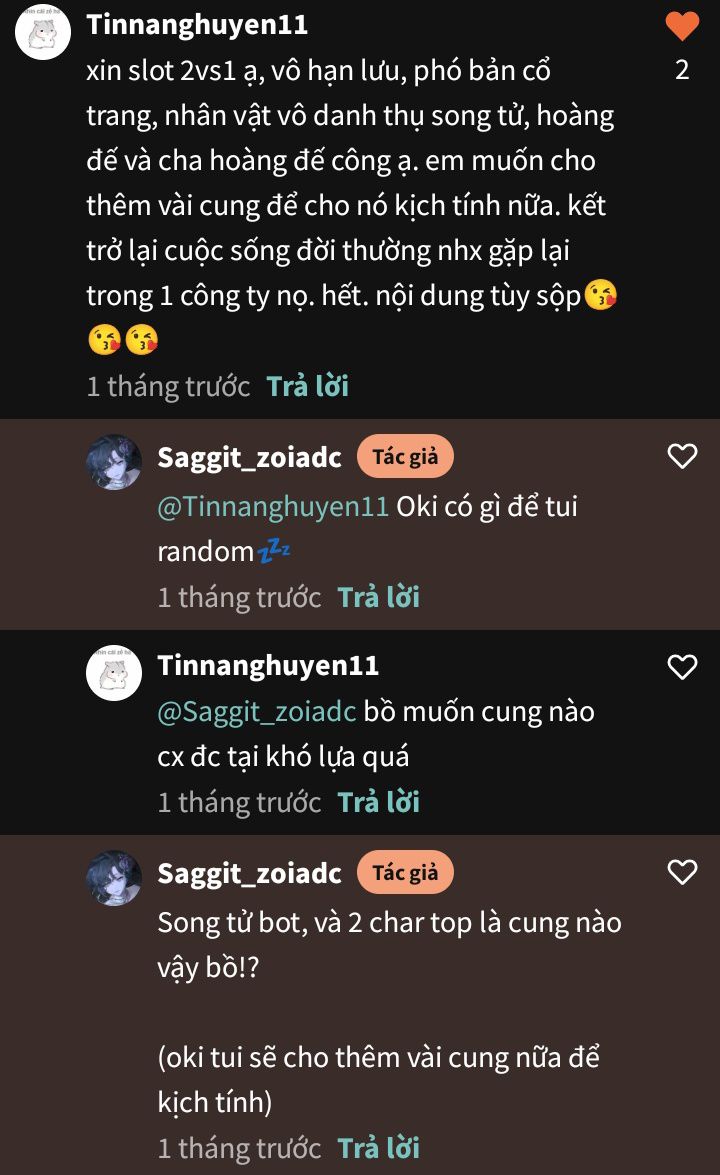The height and width of the screenshot is (1175, 720).
Task: Unlike the top comment with the orange heart
Action: (682, 27)
